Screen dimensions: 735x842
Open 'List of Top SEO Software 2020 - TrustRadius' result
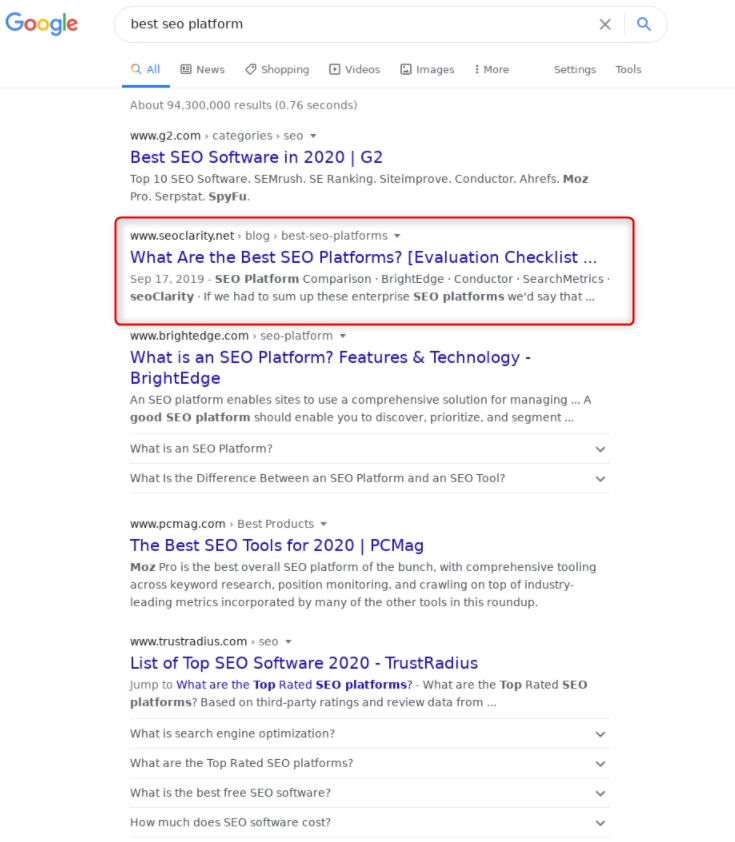[x=304, y=663]
